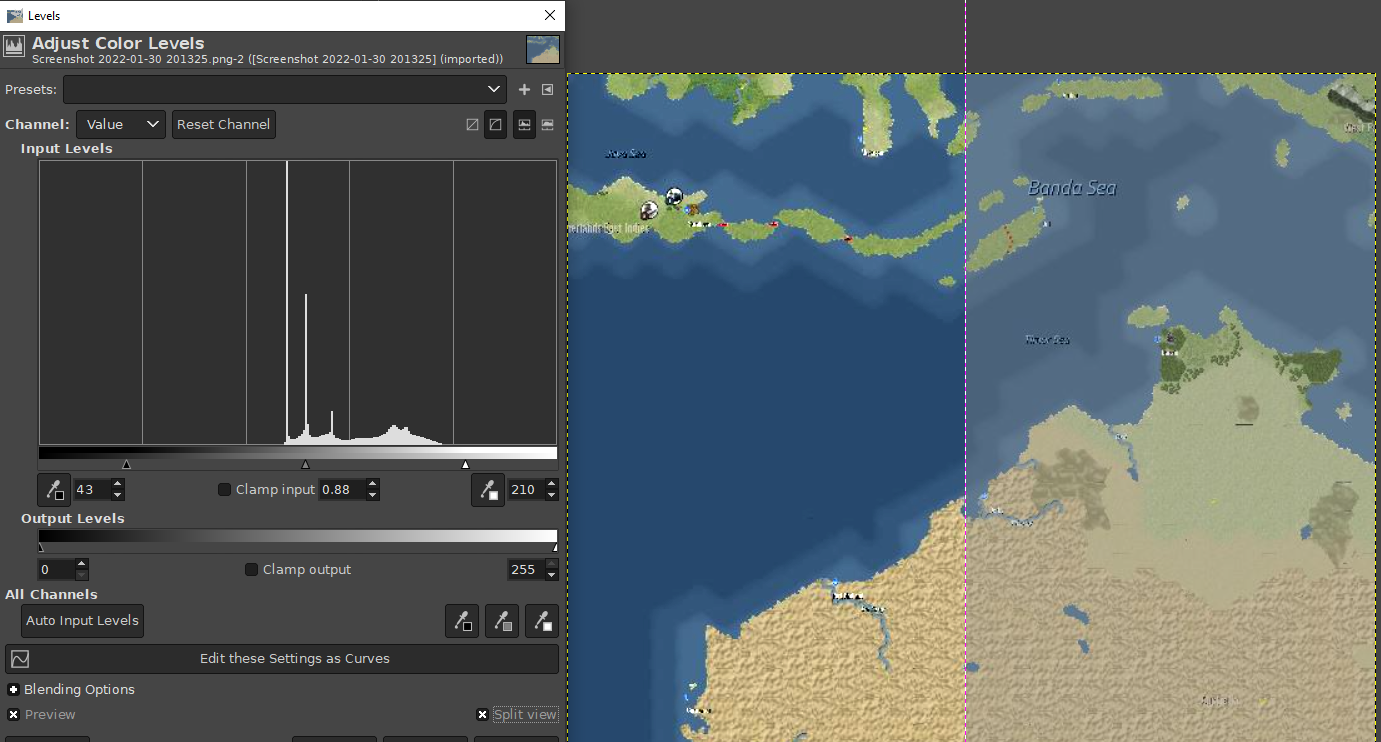Screen dimensions: 1381x742
Task: Pick gray point for all channels
Action: tap(502, 621)
